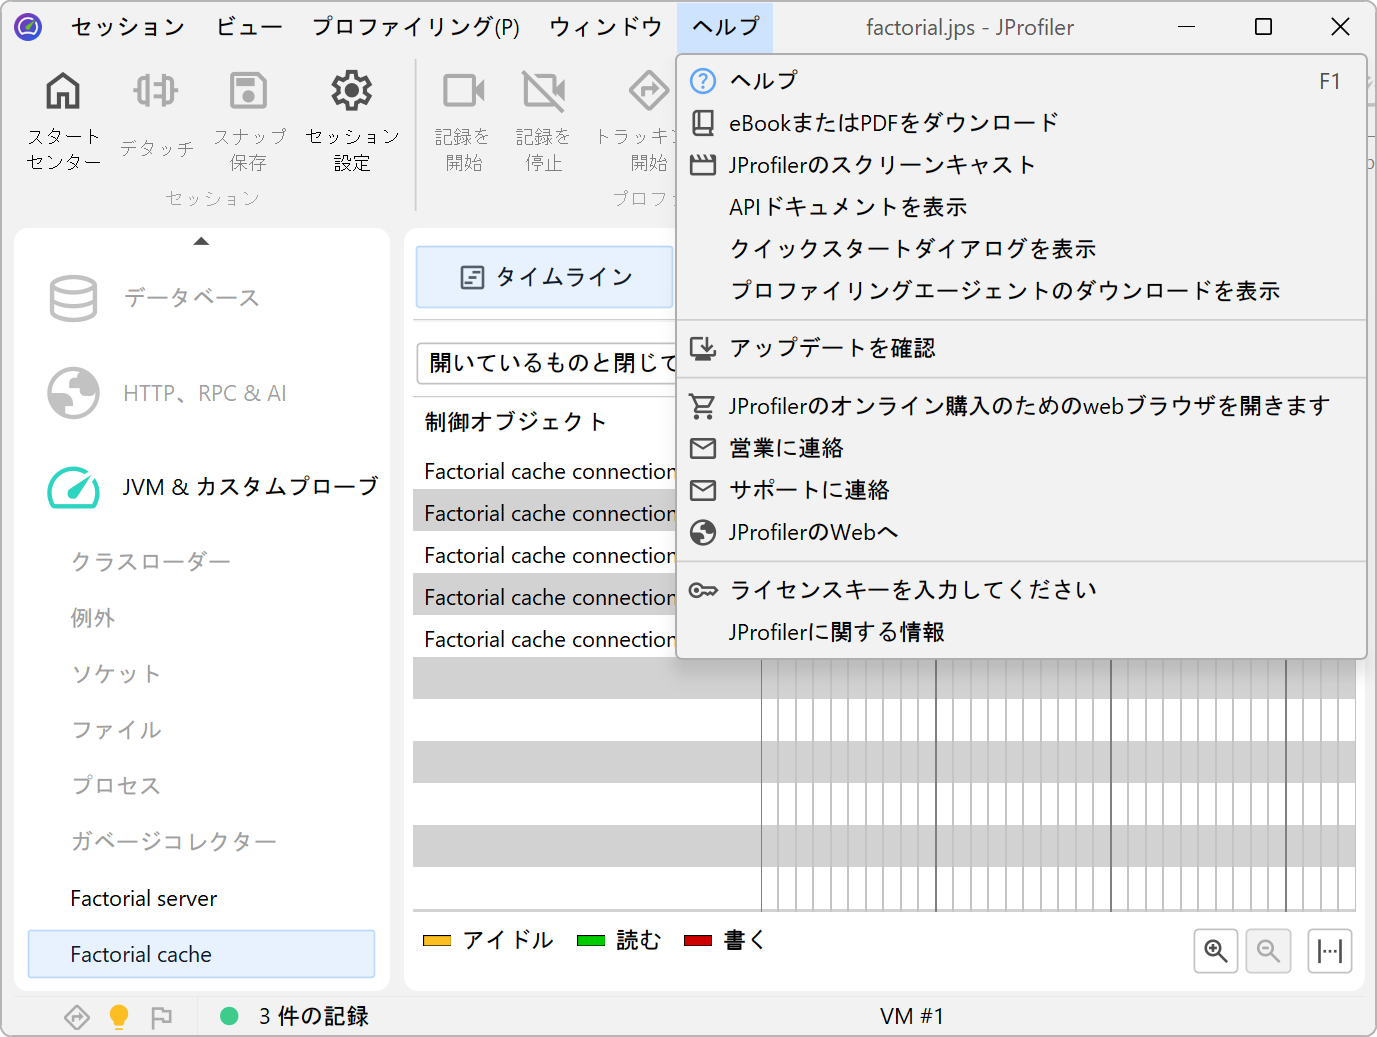Select 'アップデートを確認' menu entry
The image size is (1377, 1037).
pyautogui.click(x=832, y=348)
